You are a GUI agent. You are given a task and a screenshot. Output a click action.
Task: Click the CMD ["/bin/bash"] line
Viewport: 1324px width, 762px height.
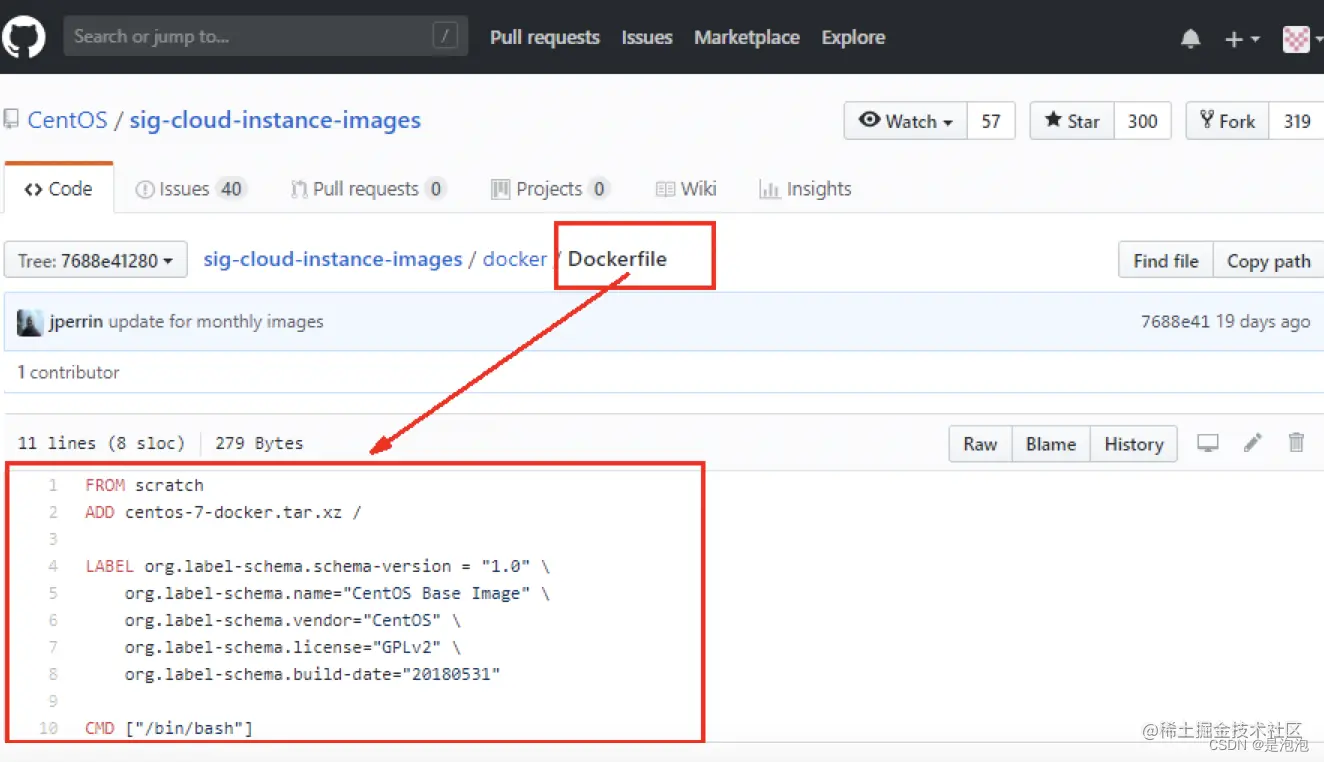[169, 728]
